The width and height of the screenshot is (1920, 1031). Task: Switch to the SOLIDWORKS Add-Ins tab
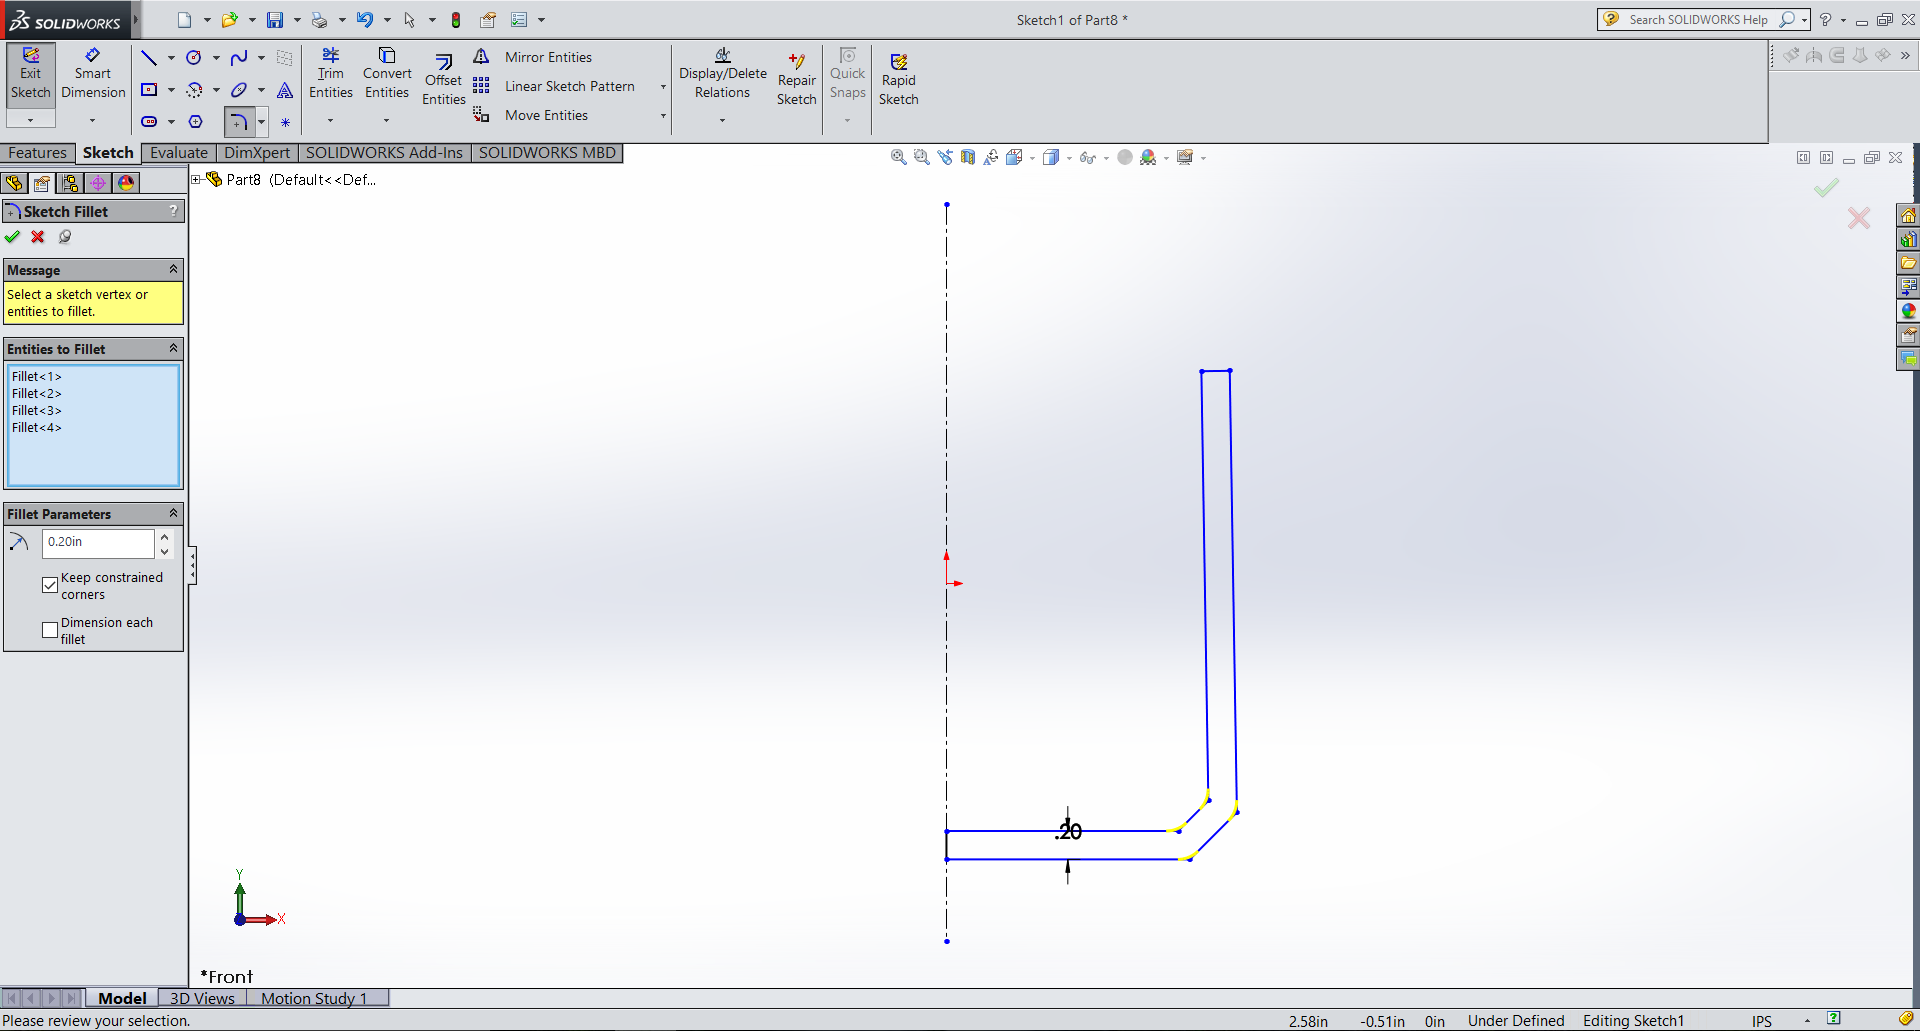[384, 153]
